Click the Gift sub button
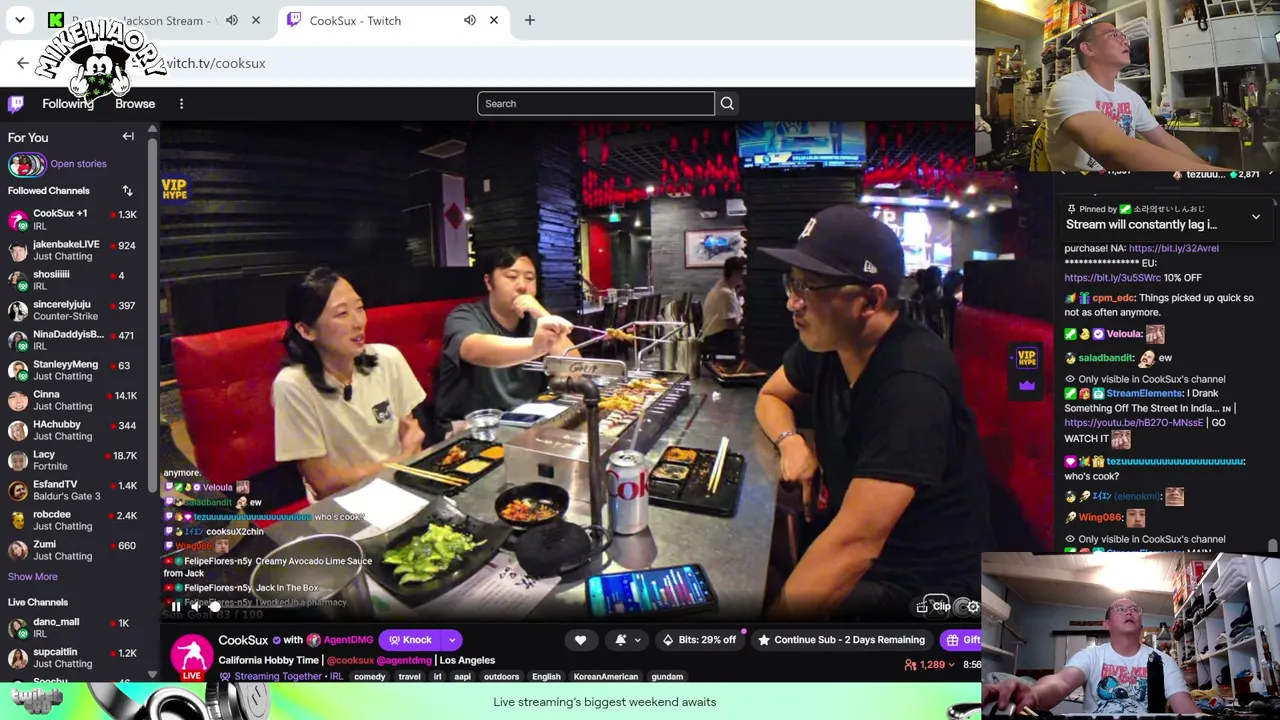 [962, 640]
